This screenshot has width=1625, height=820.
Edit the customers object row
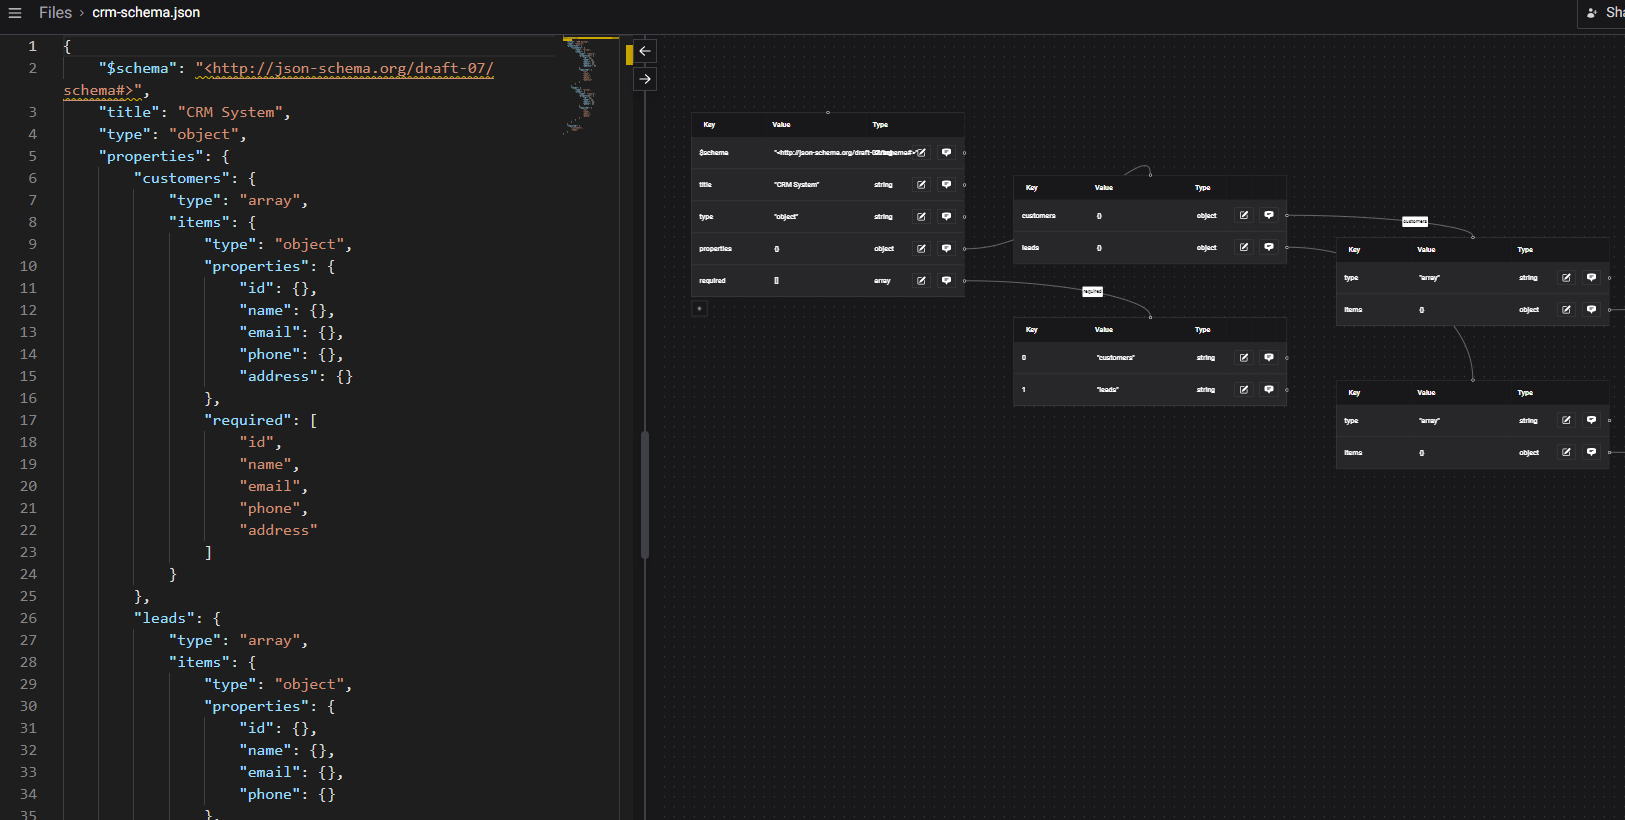pyautogui.click(x=1244, y=215)
